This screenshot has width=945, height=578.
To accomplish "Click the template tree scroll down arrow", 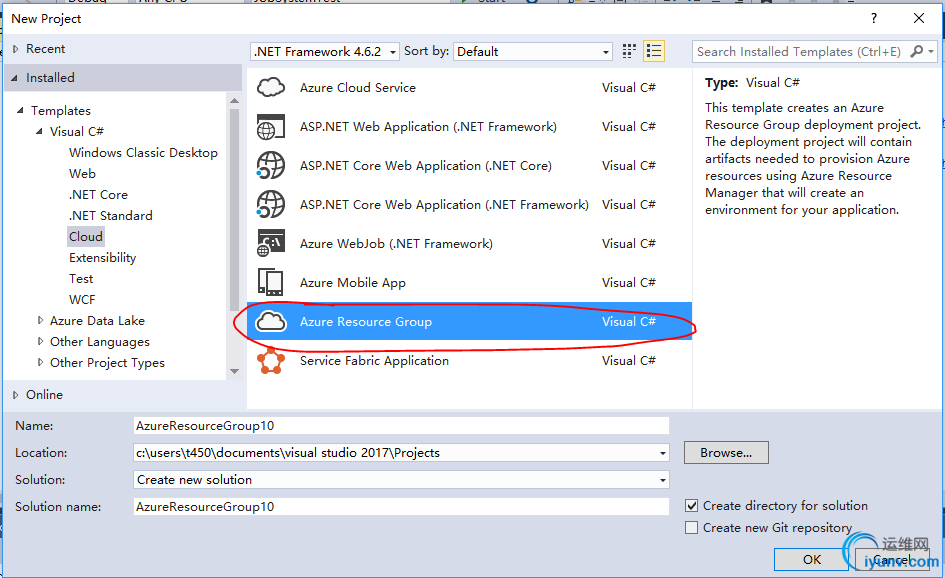I will [234, 371].
